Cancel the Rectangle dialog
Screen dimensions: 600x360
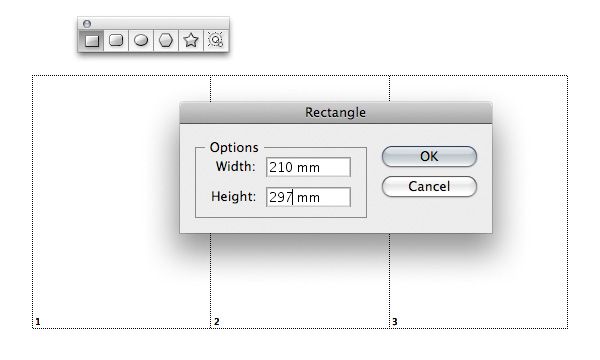429,186
